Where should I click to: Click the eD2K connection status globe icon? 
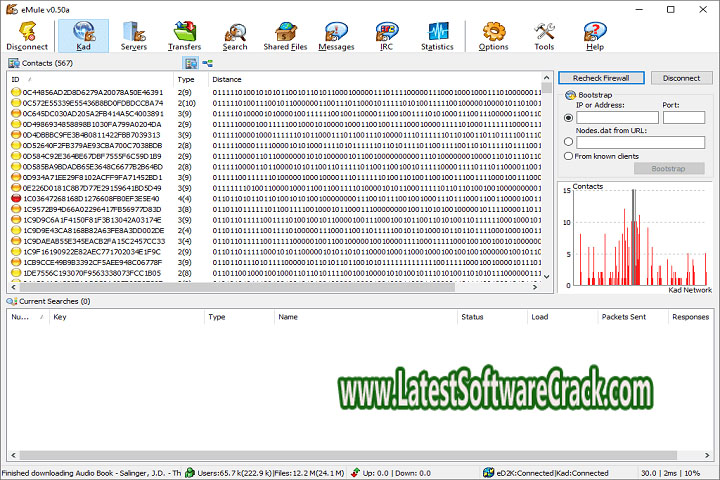[489, 473]
